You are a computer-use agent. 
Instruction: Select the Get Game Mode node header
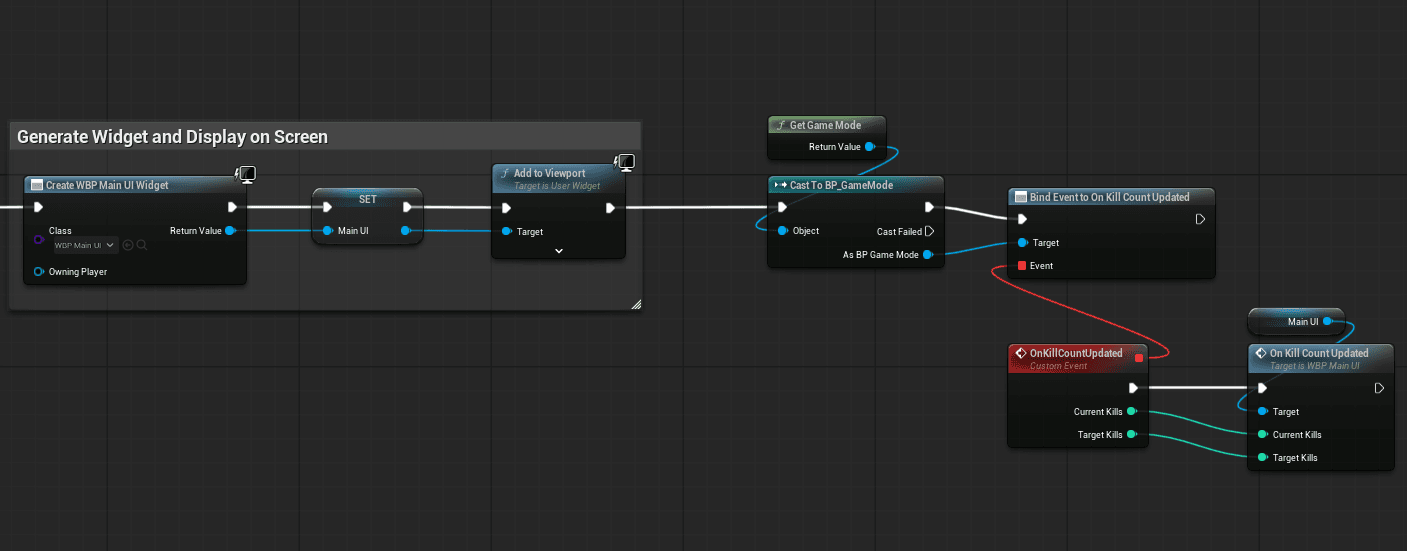[x=824, y=125]
